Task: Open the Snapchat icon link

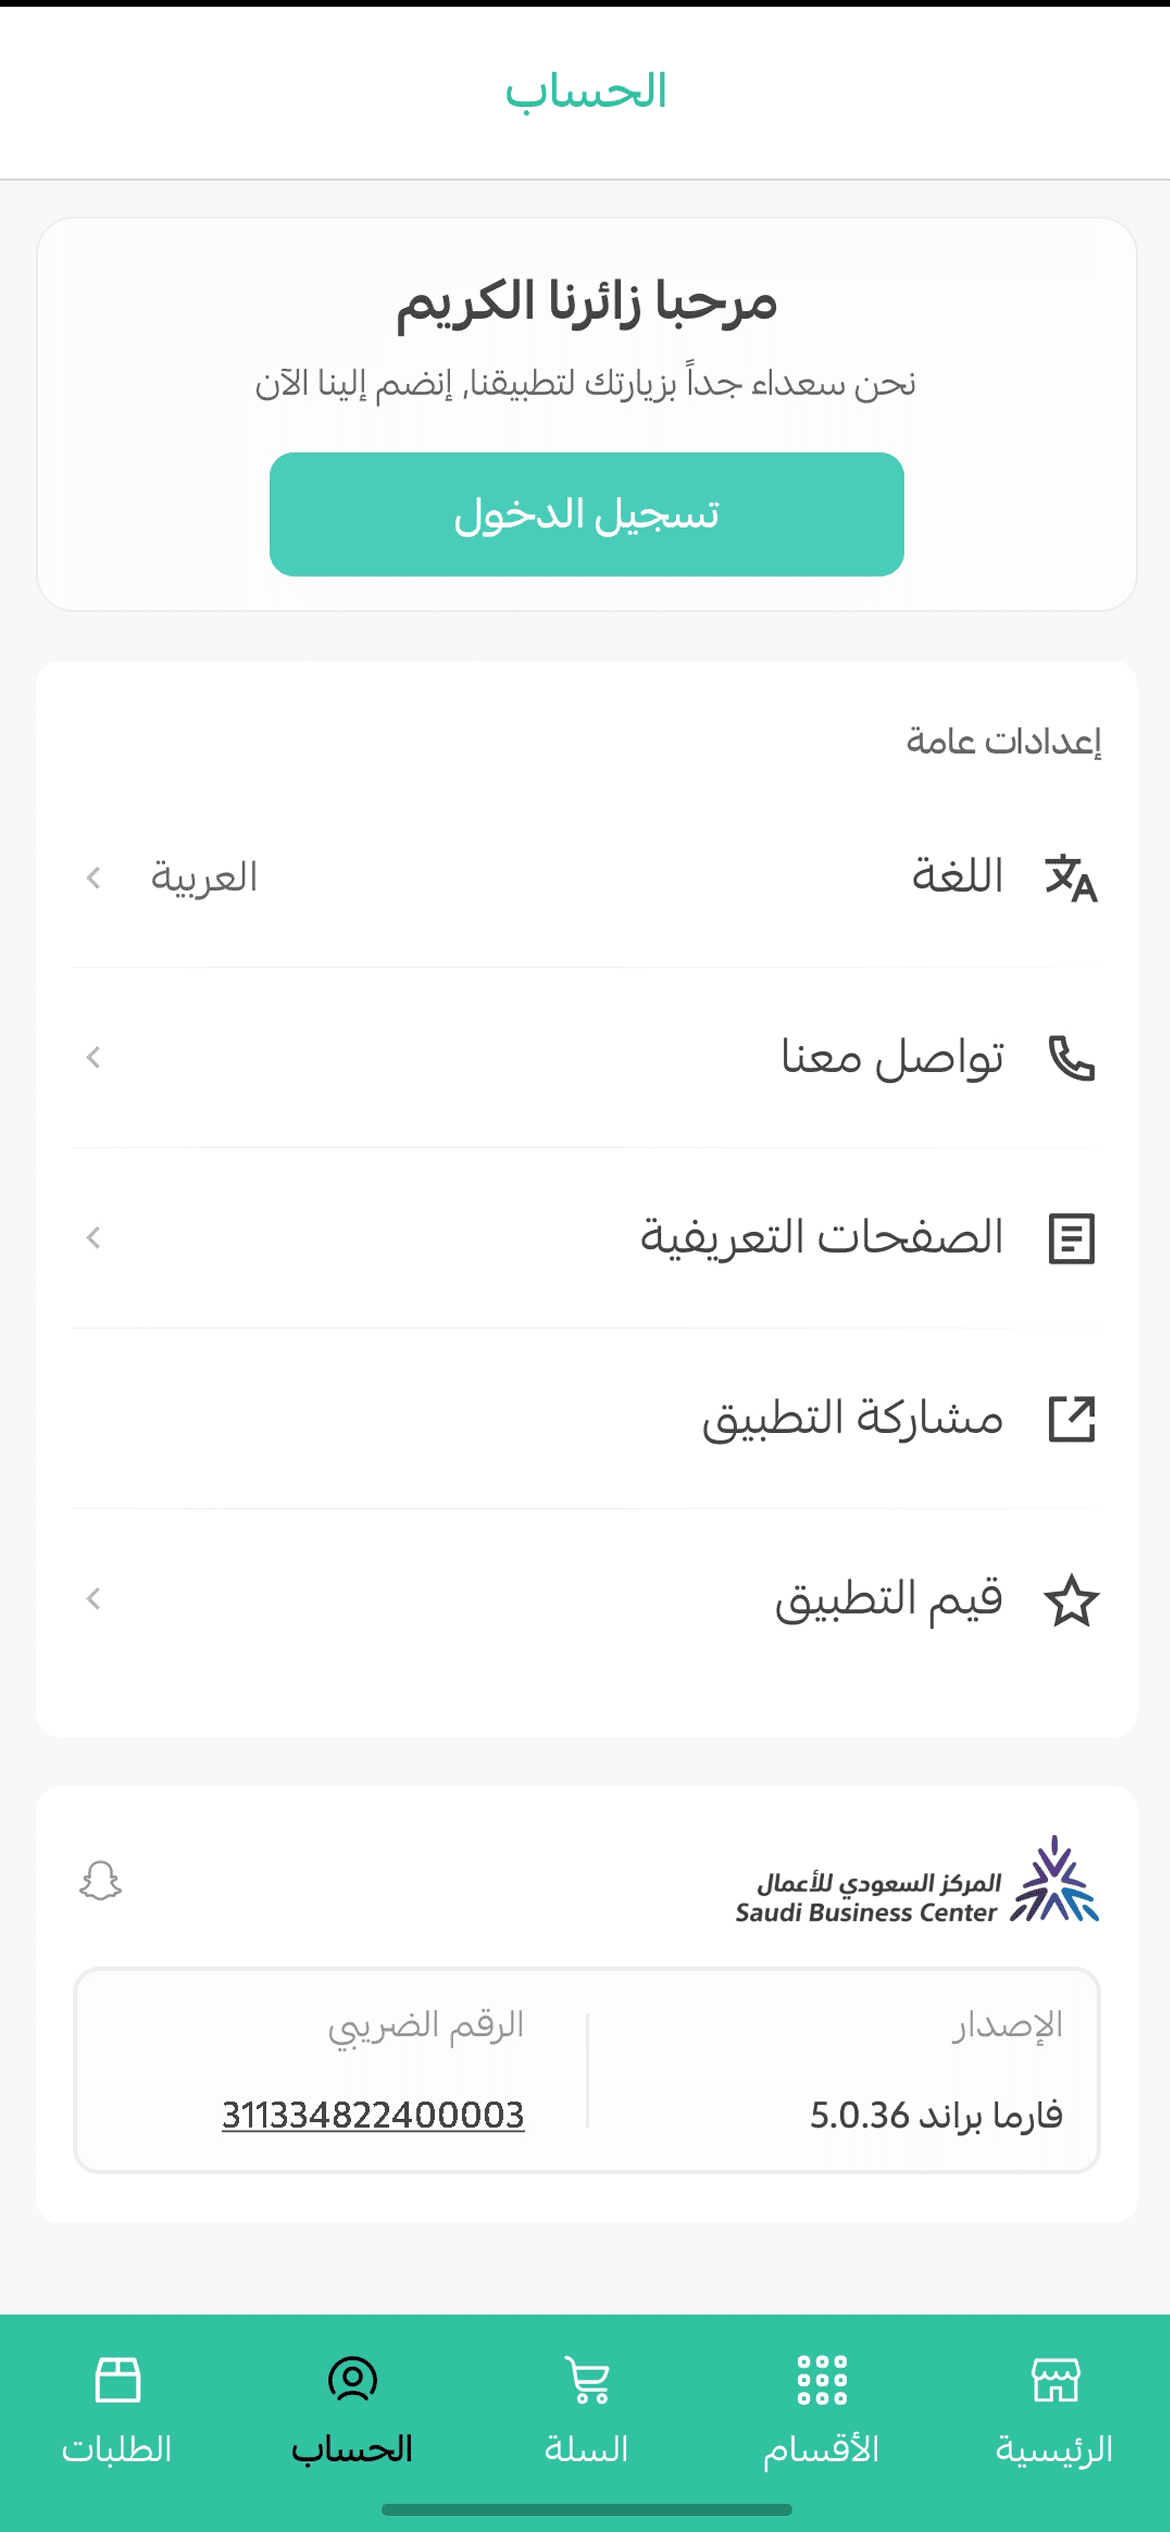Action: 100,1881
